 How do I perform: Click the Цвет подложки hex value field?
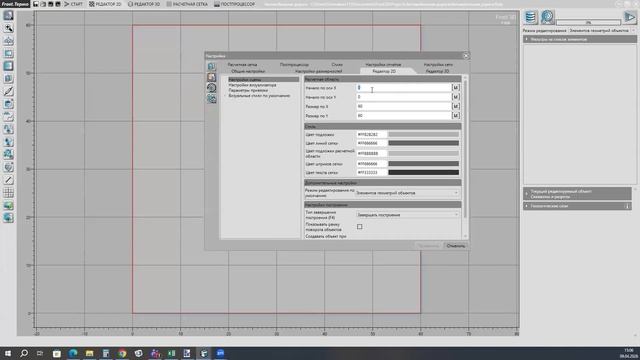[x=371, y=134]
